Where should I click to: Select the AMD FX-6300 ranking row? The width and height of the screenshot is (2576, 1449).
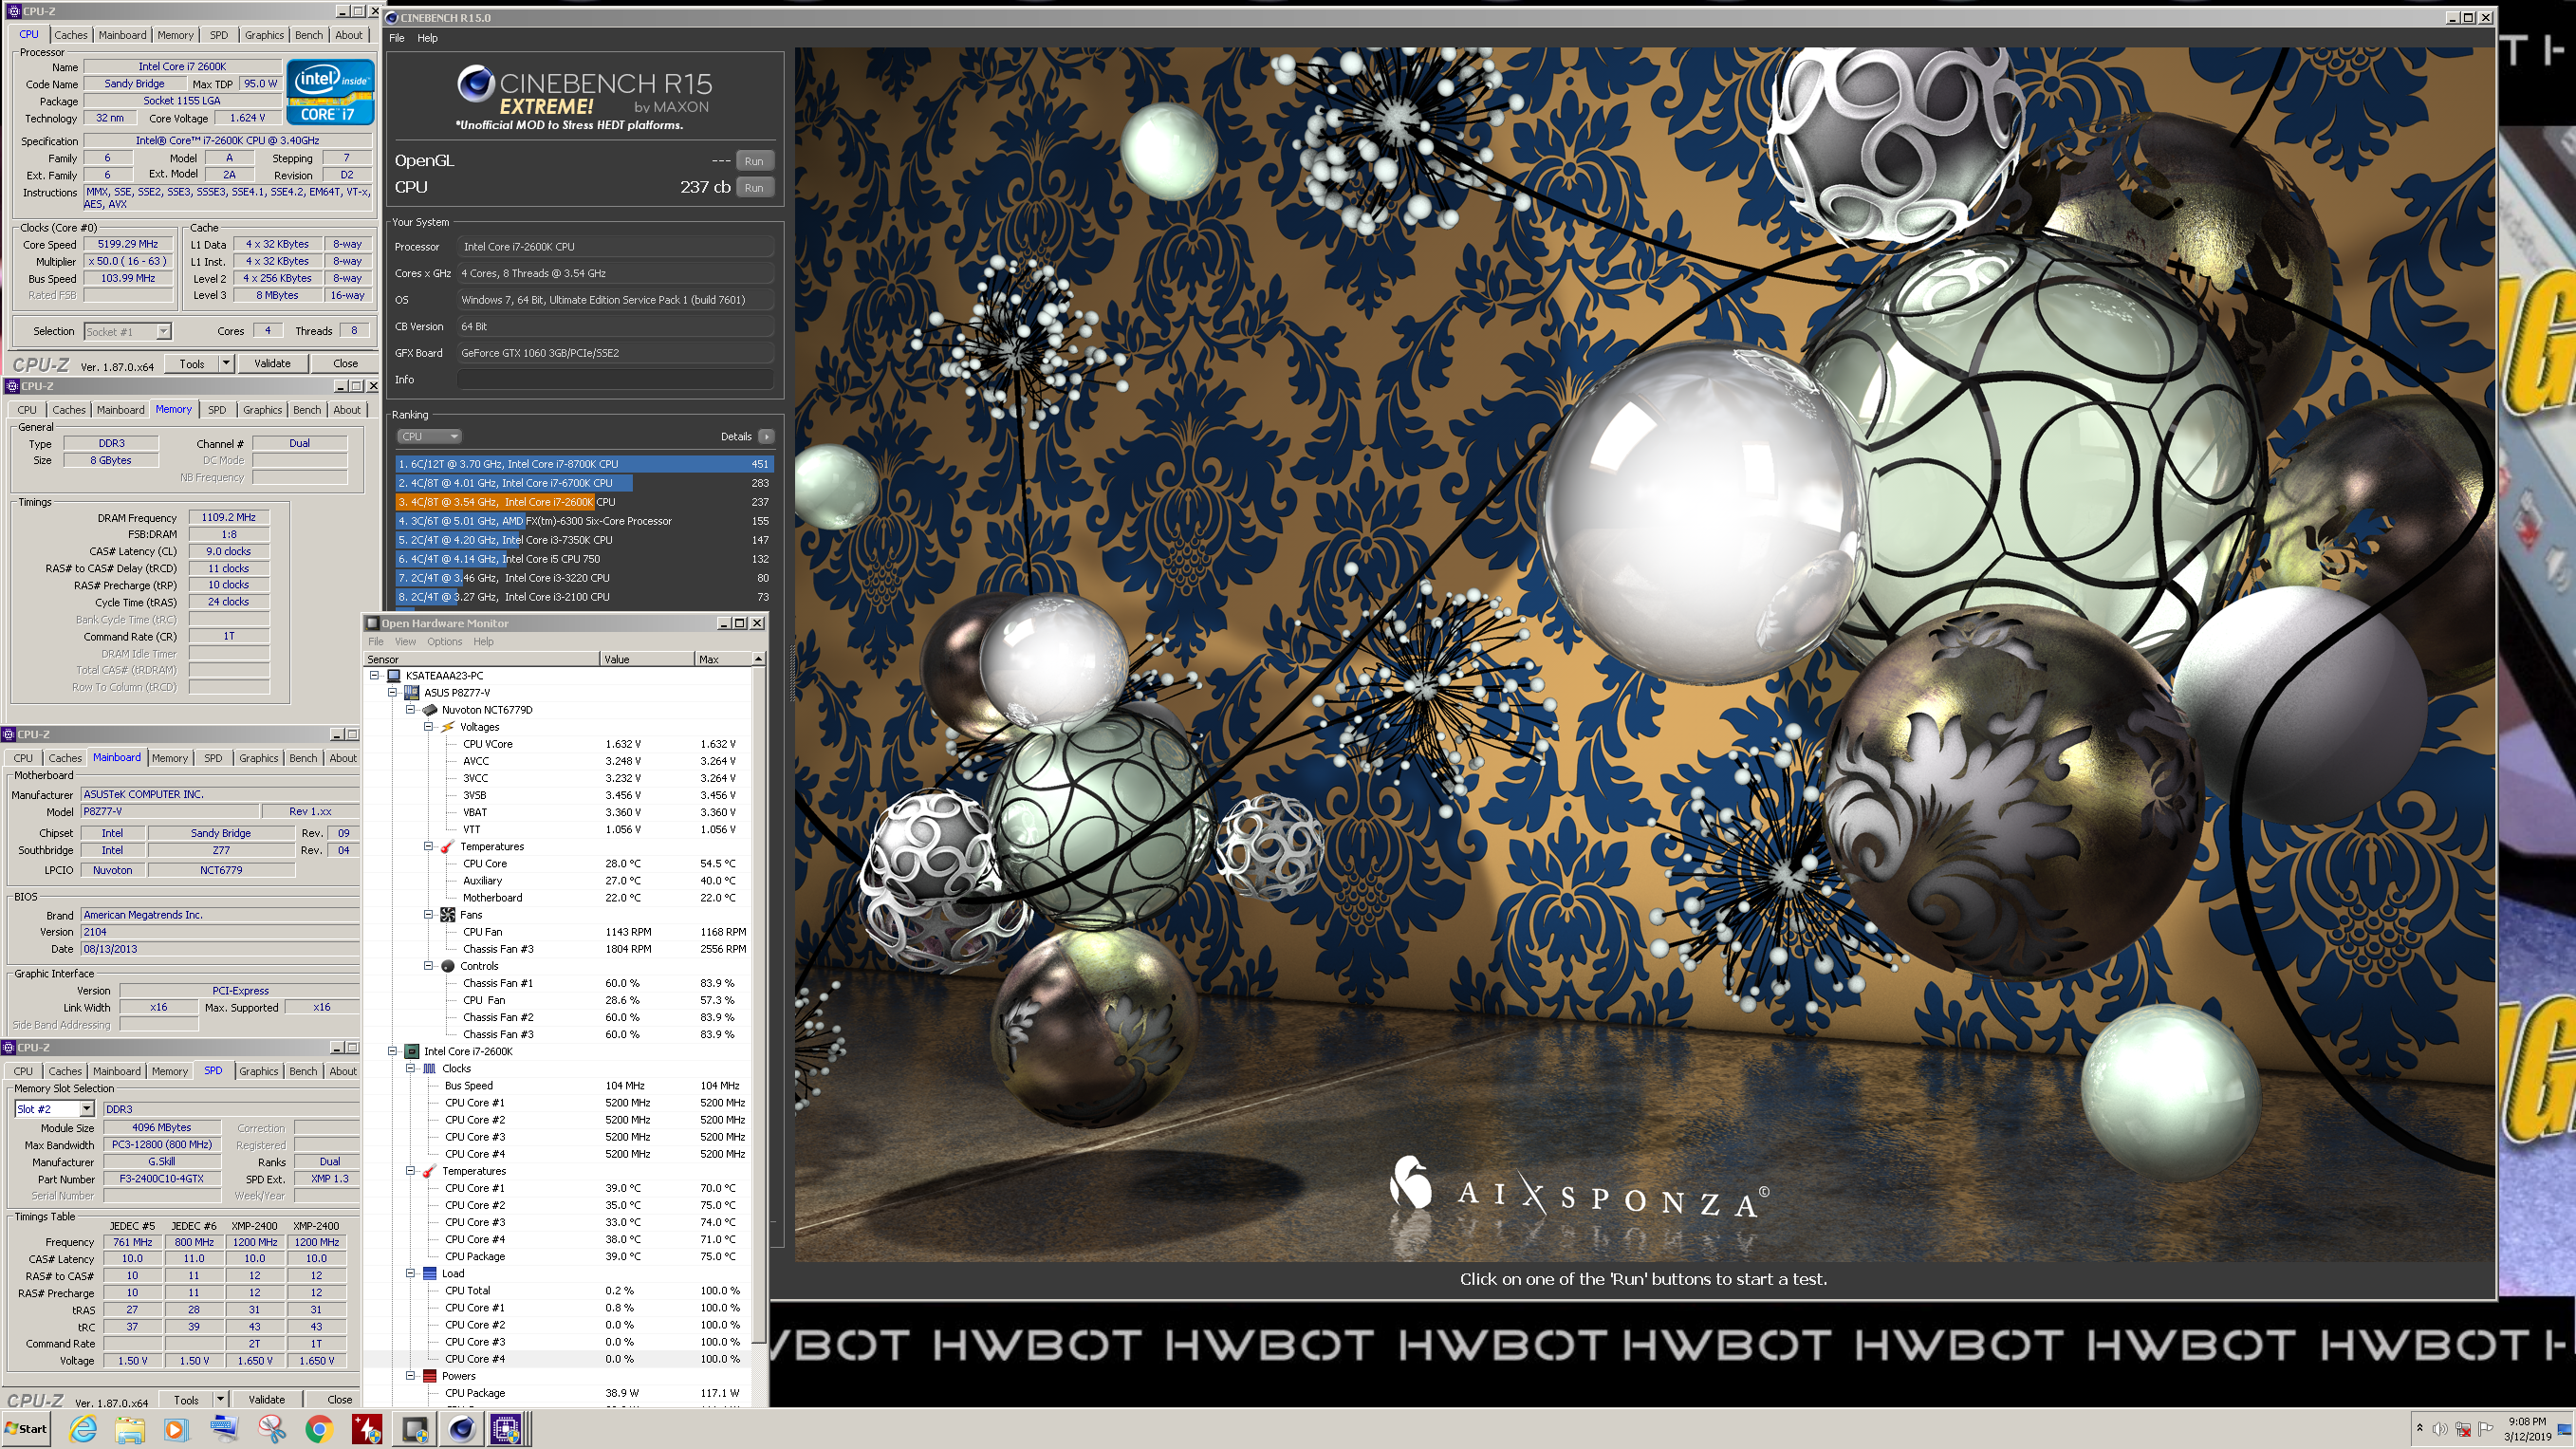(x=584, y=521)
